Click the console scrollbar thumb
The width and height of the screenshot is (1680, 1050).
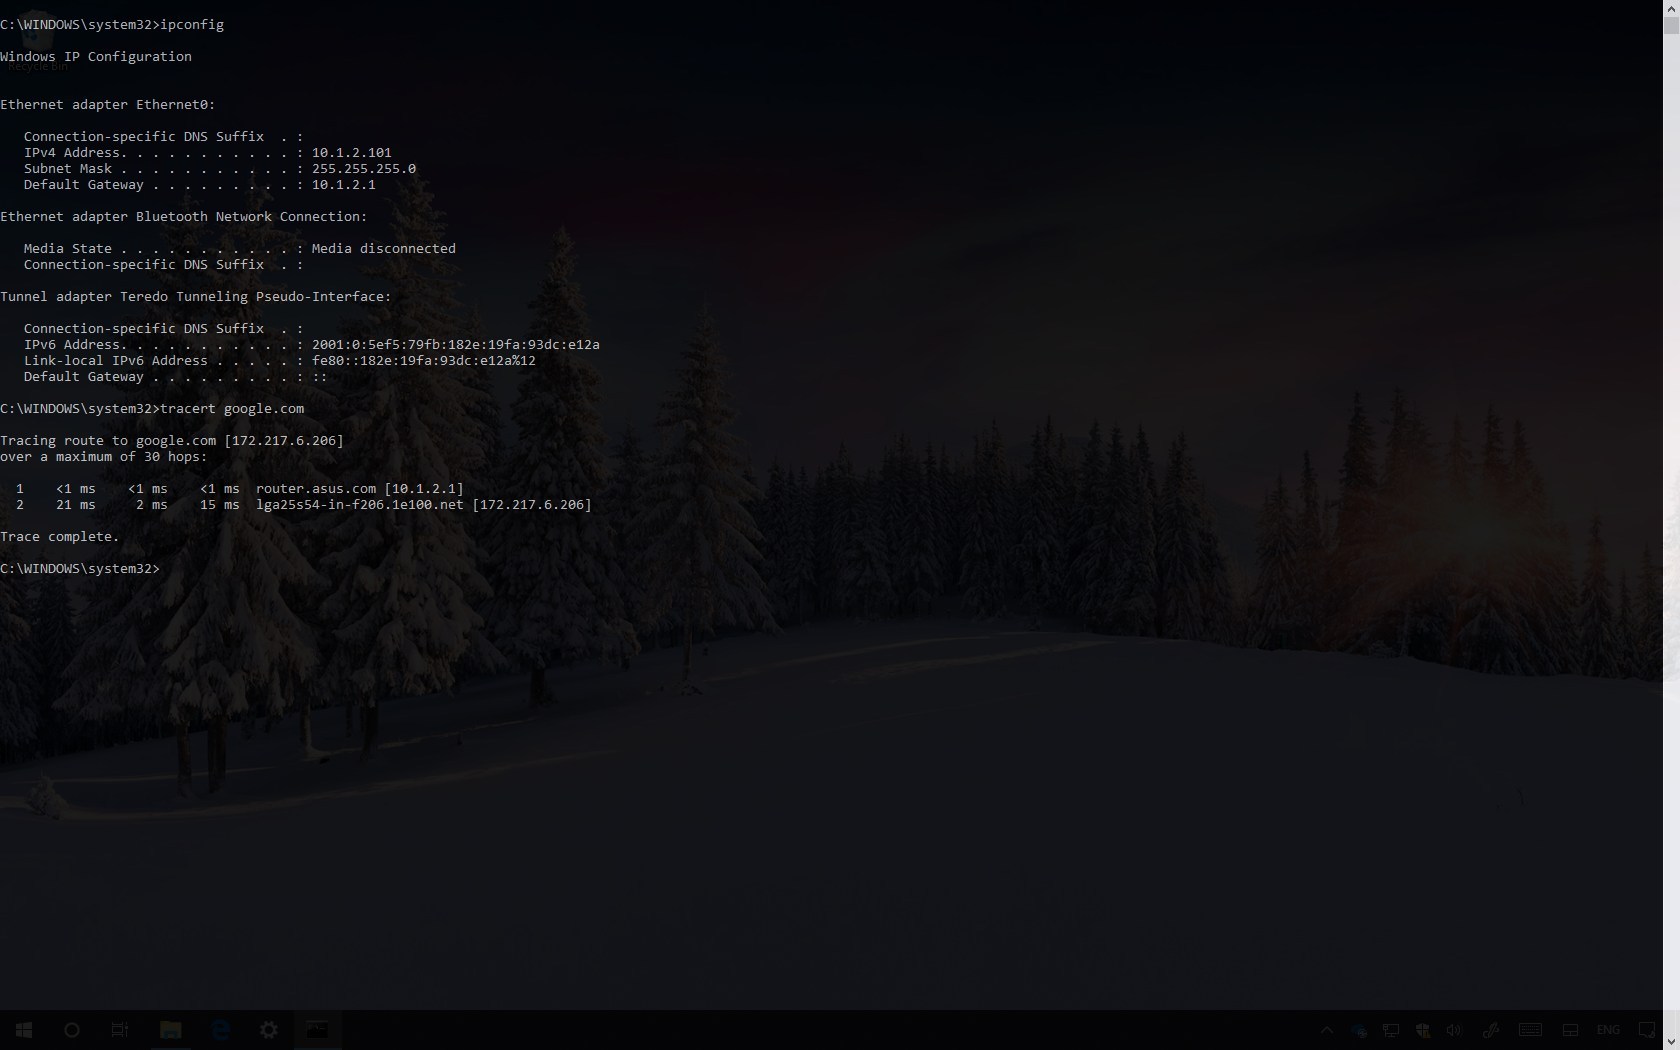1671,25
